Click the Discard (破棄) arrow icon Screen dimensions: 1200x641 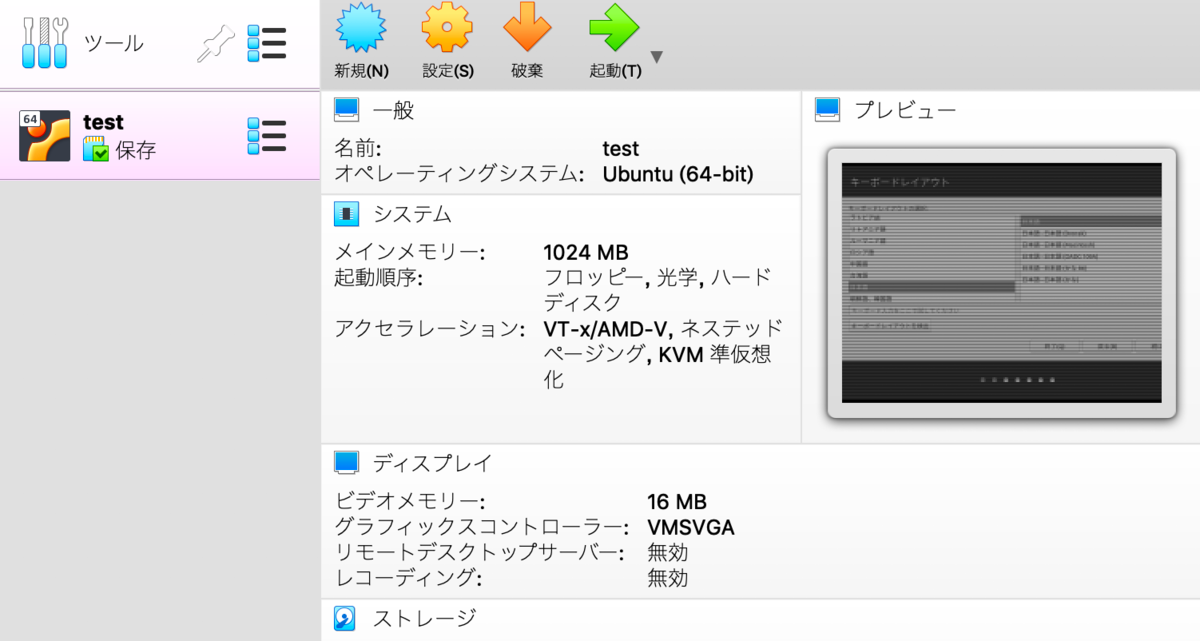click(x=526, y=28)
